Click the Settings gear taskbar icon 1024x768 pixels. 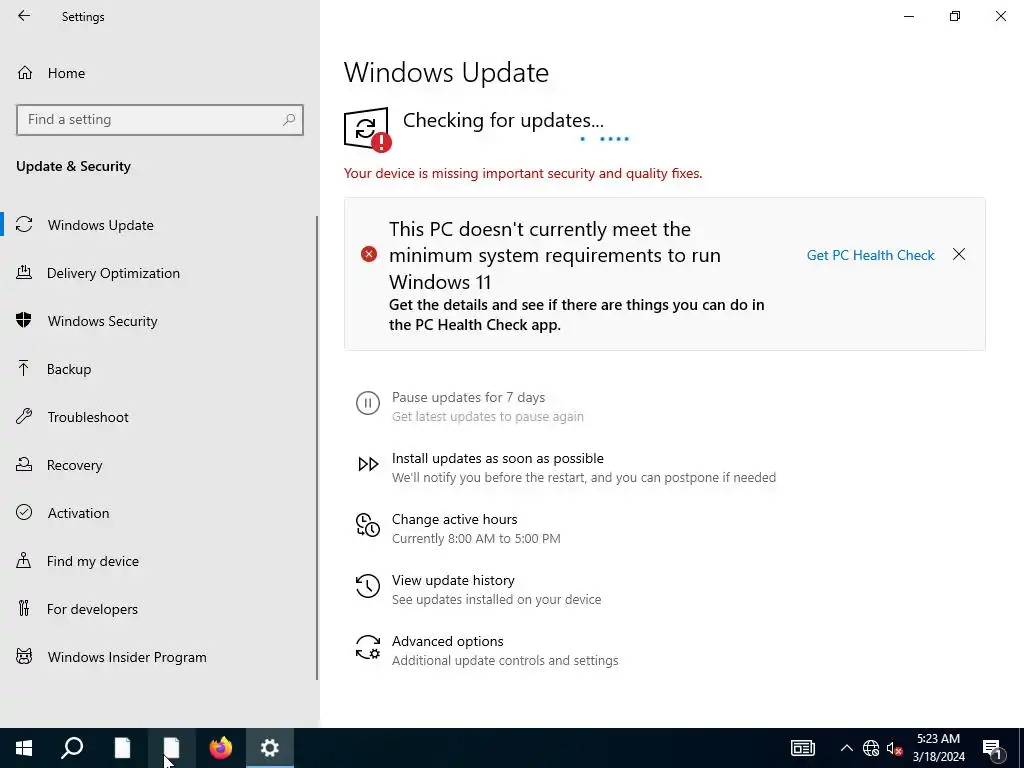(270, 748)
